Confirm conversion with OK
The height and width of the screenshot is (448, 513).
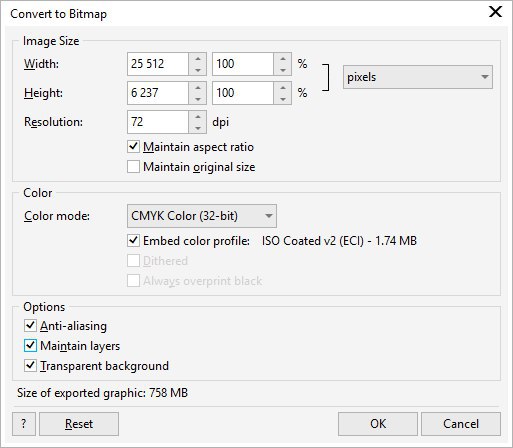coord(378,424)
